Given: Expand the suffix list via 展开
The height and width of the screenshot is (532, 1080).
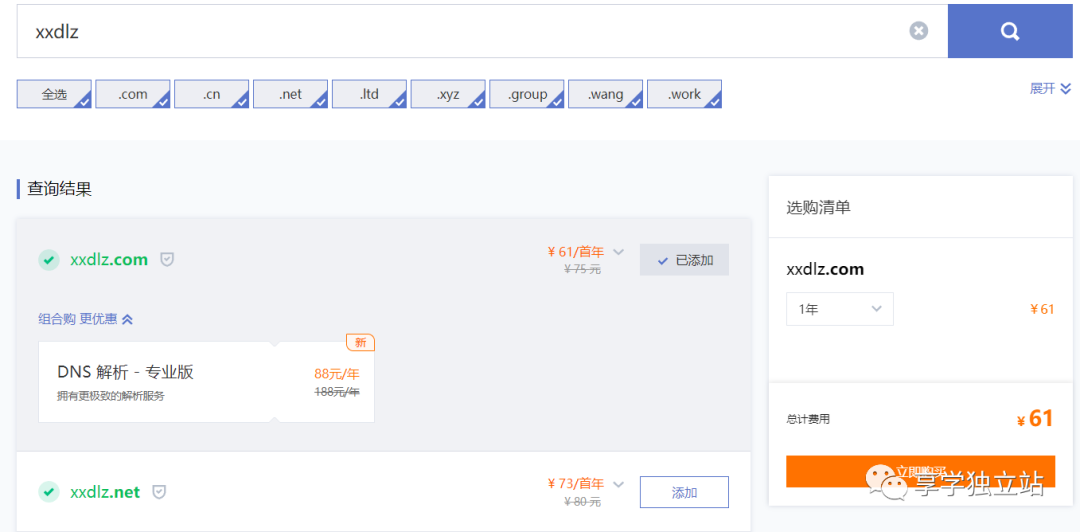Looking at the screenshot, I should tap(1050, 89).
